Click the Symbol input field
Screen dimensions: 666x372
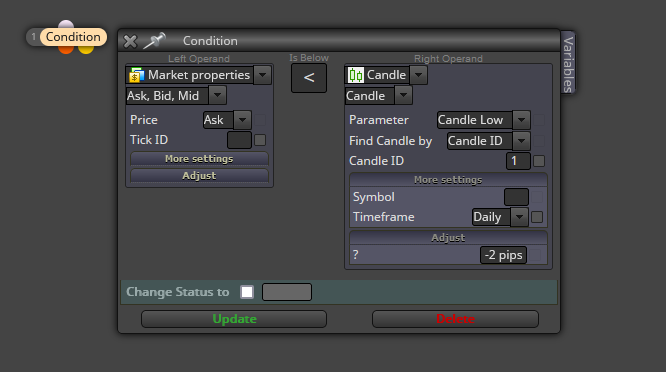click(516, 197)
